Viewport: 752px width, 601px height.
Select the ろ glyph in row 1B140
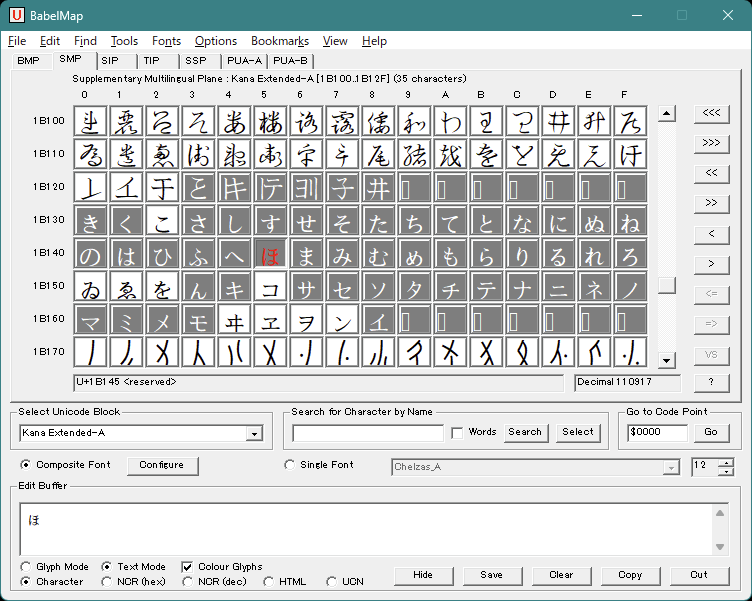coord(630,254)
